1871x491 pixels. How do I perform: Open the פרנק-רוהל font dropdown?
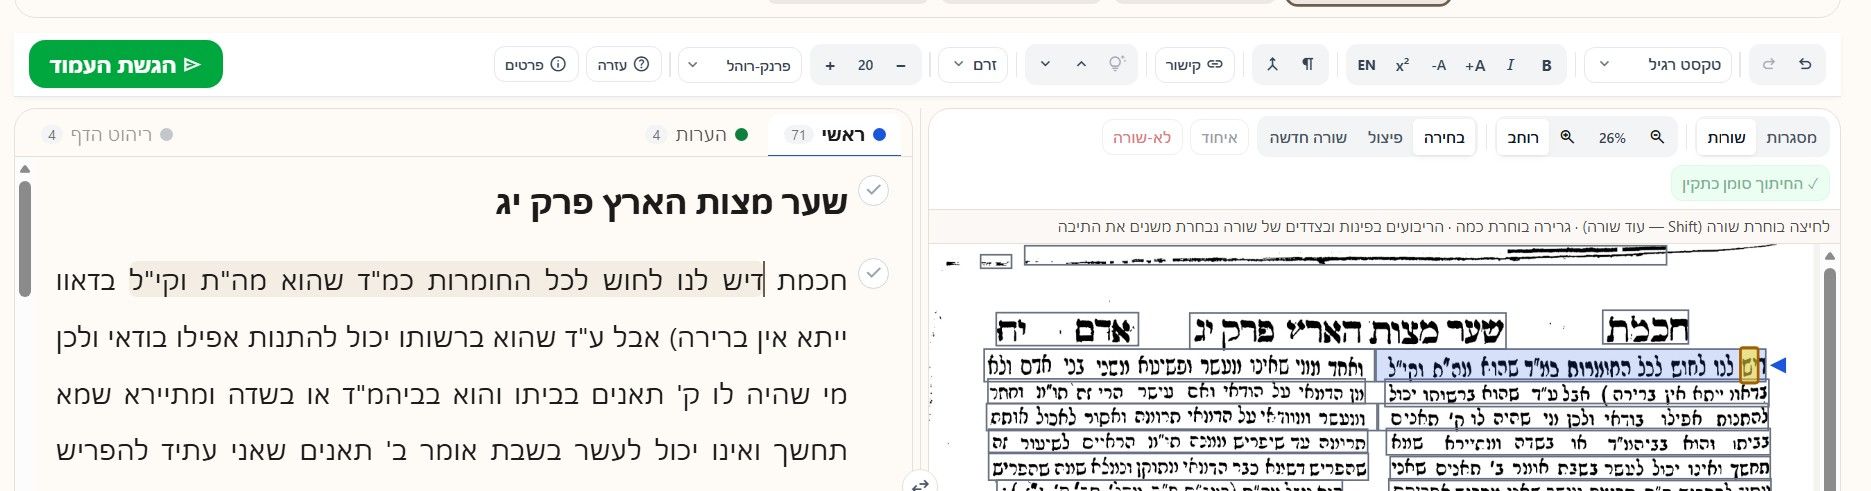740,65
